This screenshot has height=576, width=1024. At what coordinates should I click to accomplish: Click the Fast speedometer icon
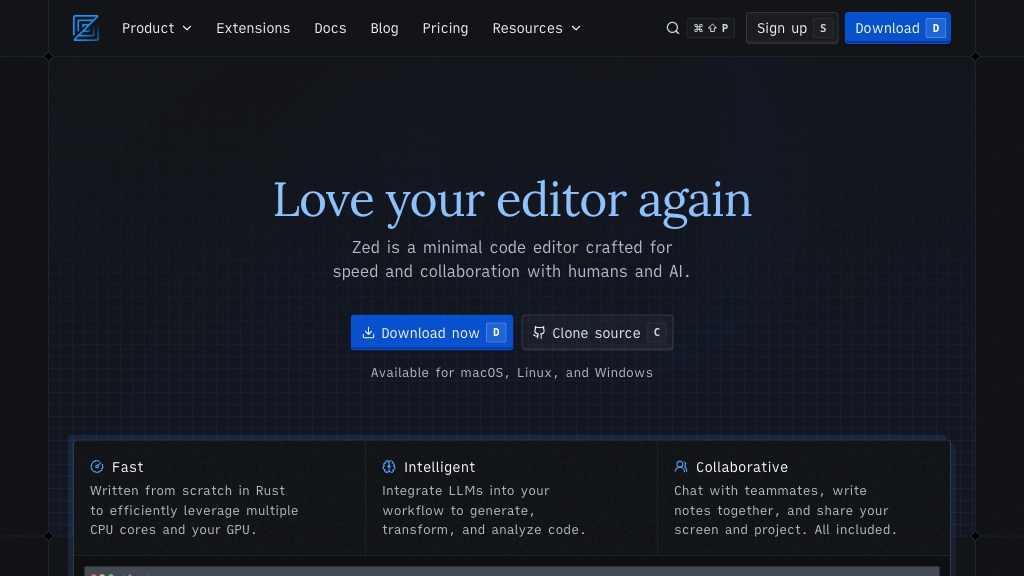click(x=97, y=467)
